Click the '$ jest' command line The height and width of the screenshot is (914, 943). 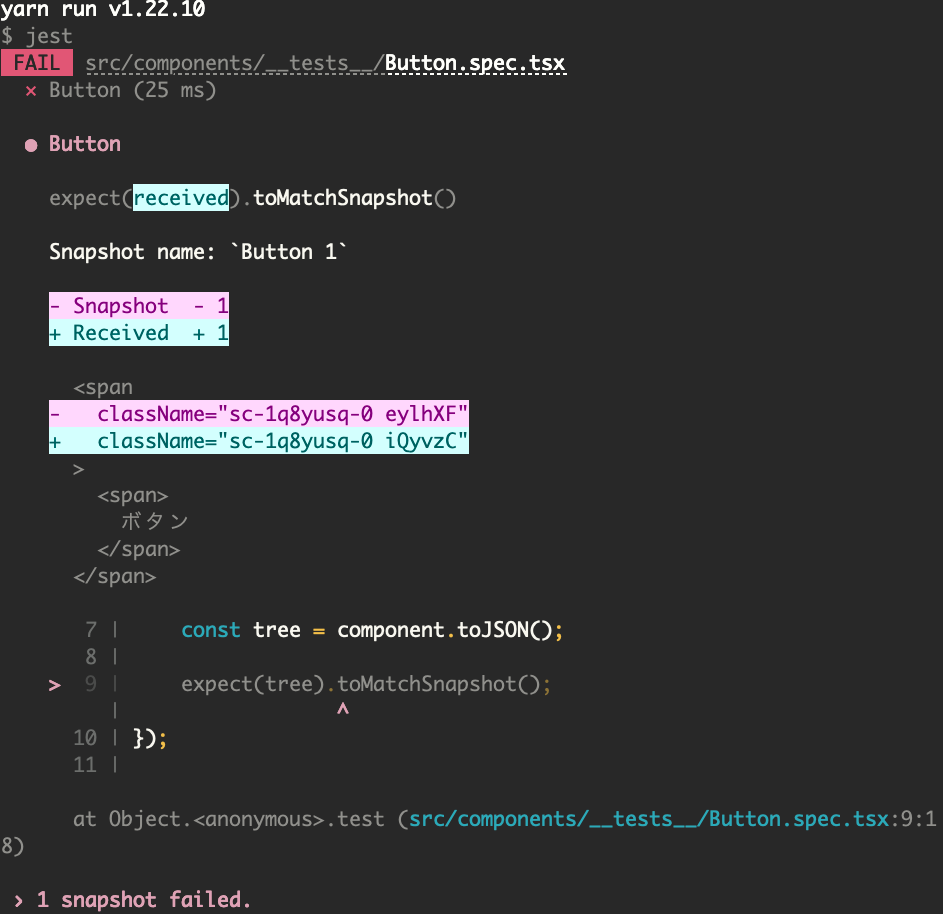coord(37,36)
